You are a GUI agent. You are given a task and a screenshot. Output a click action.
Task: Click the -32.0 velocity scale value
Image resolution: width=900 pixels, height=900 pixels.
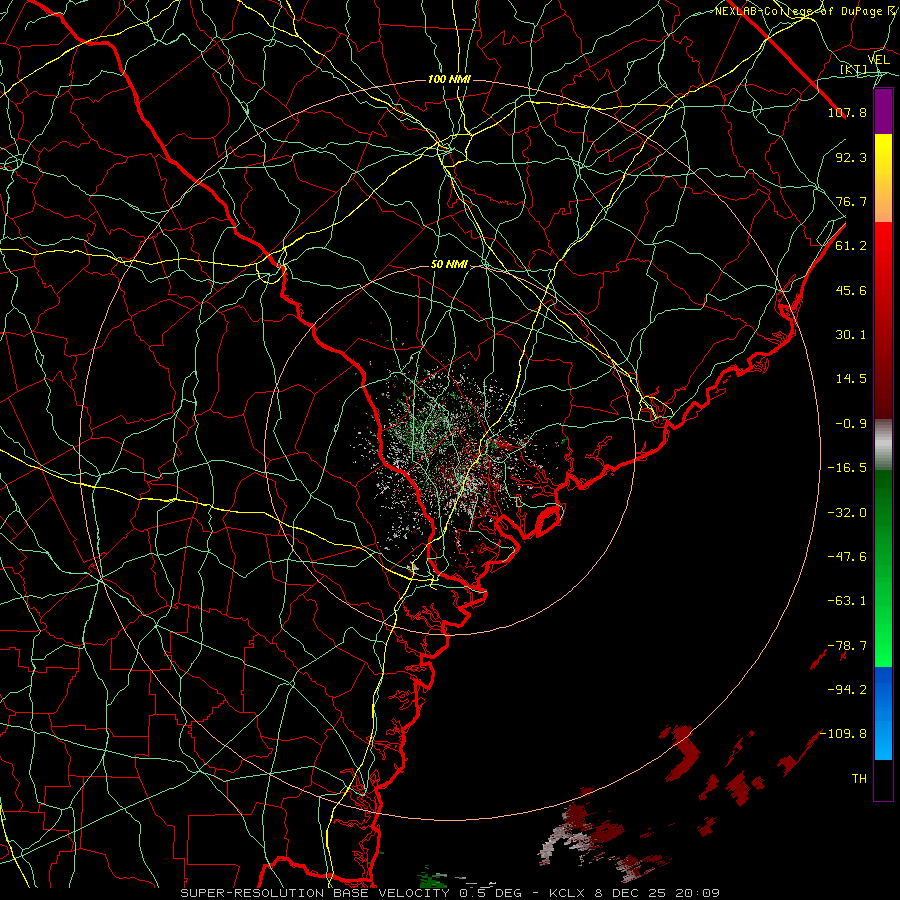point(847,513)
